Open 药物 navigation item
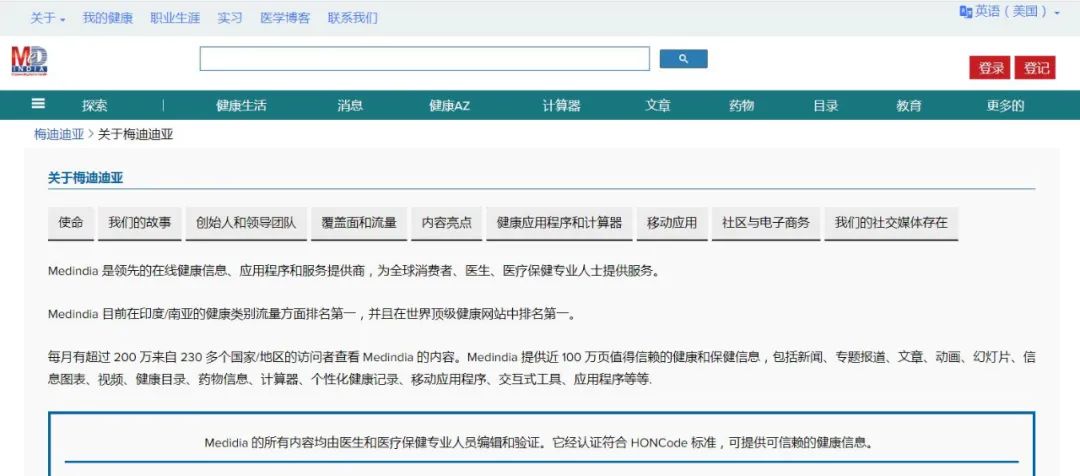Viewport: 1080px width, 476px height. [742, 106]
